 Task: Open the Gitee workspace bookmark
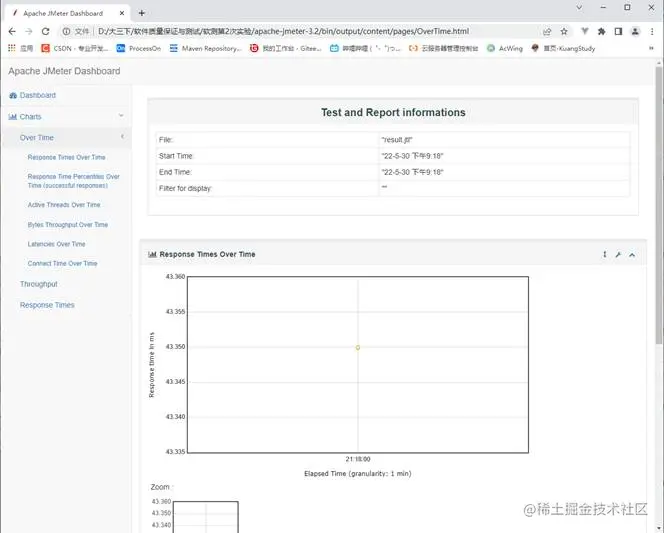pos(285,48)
